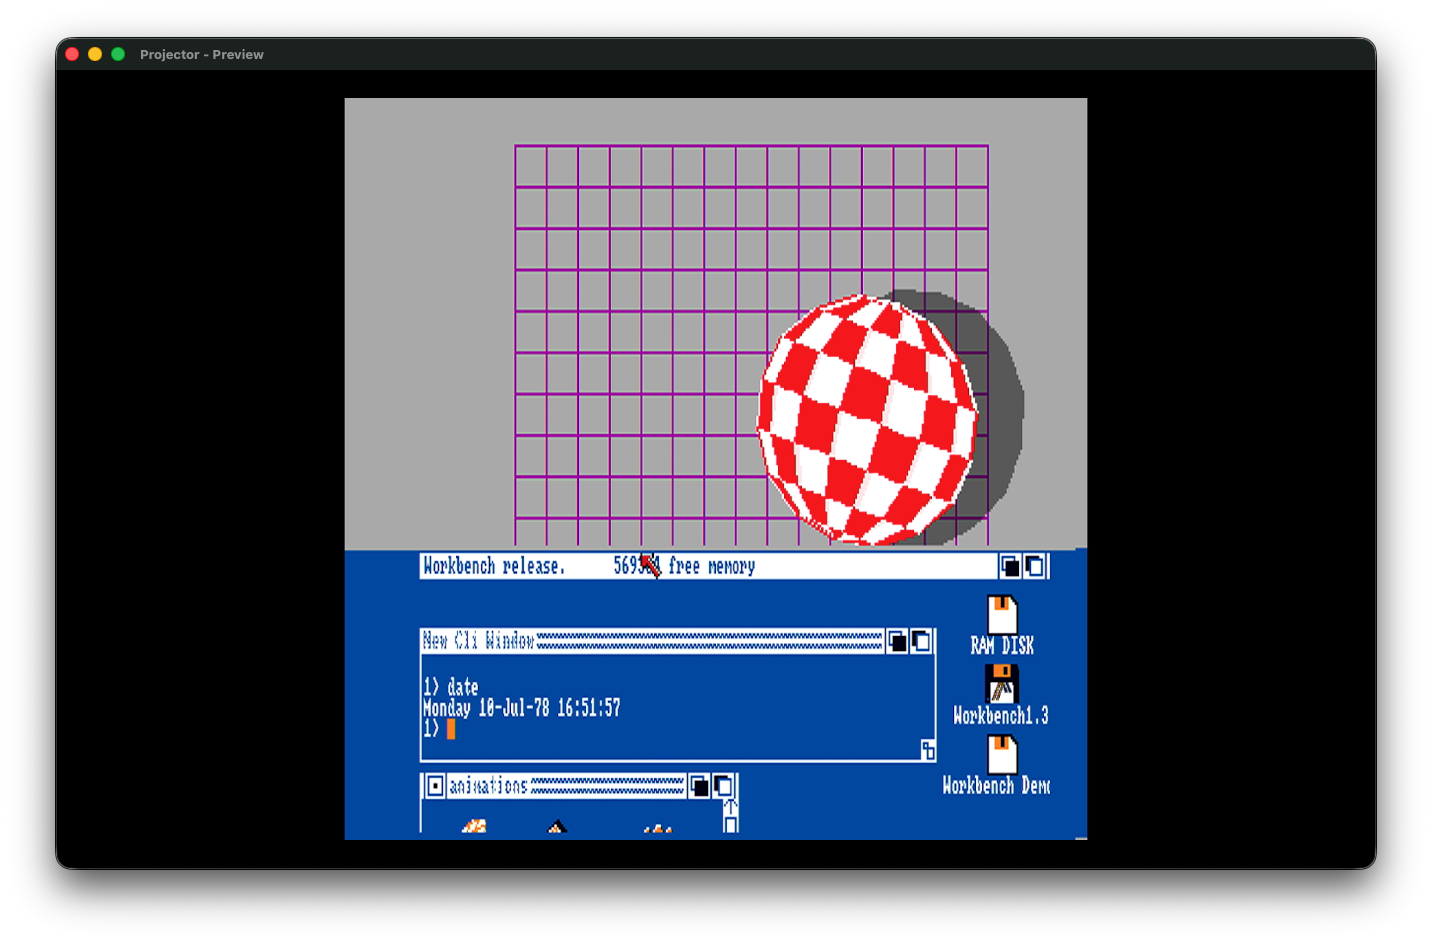Click the free memory readout in title bar

coord(684,566)
